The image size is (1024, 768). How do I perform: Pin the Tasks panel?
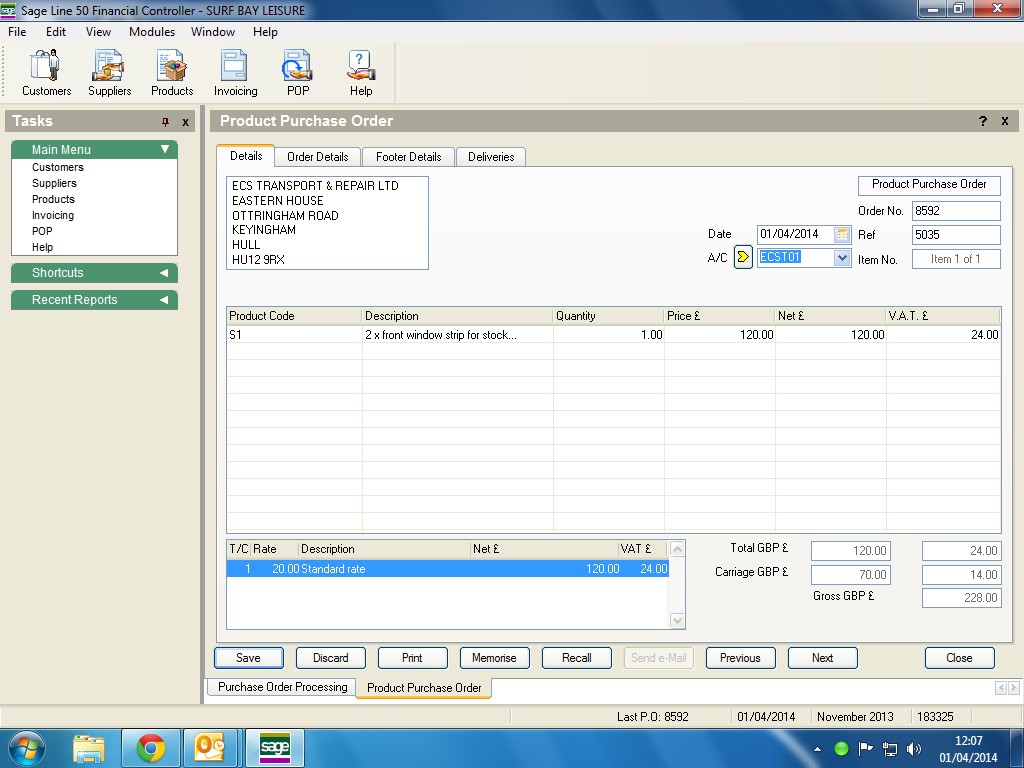coord(166,122)
